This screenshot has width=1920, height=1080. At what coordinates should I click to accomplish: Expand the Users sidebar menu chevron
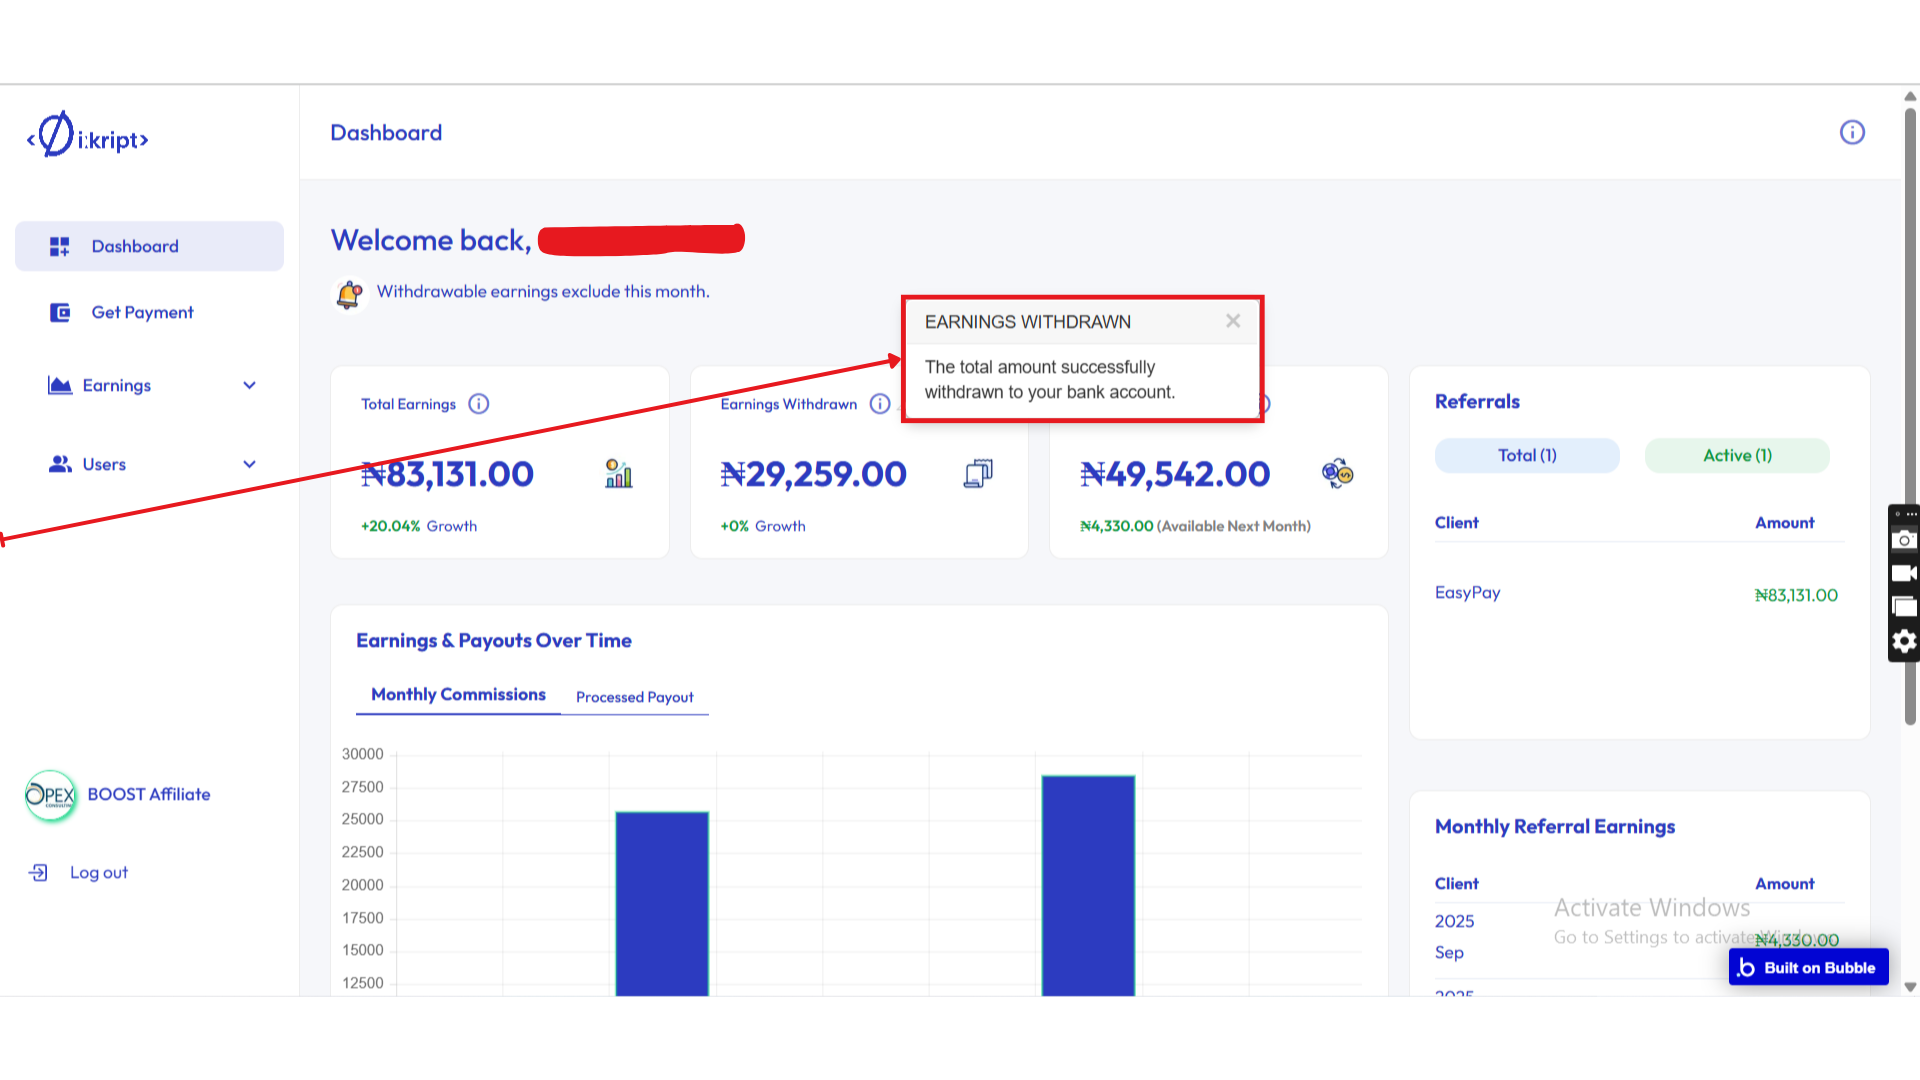point(250,465)
